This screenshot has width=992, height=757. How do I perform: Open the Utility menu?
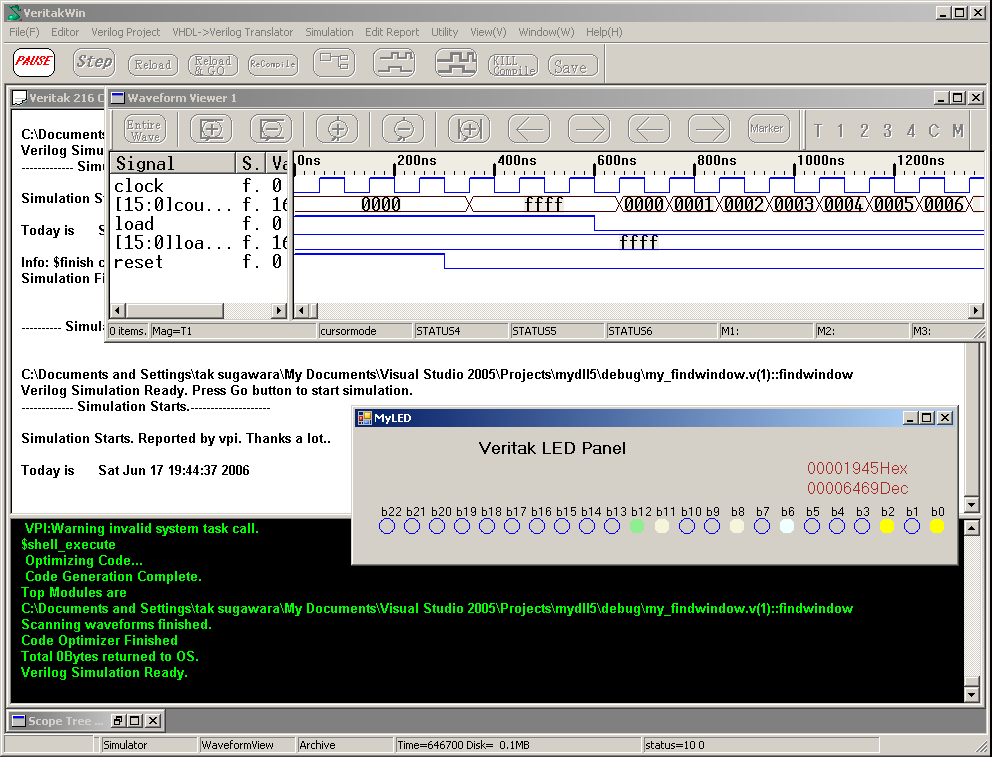pyautogui.click(x=444, y=32)
